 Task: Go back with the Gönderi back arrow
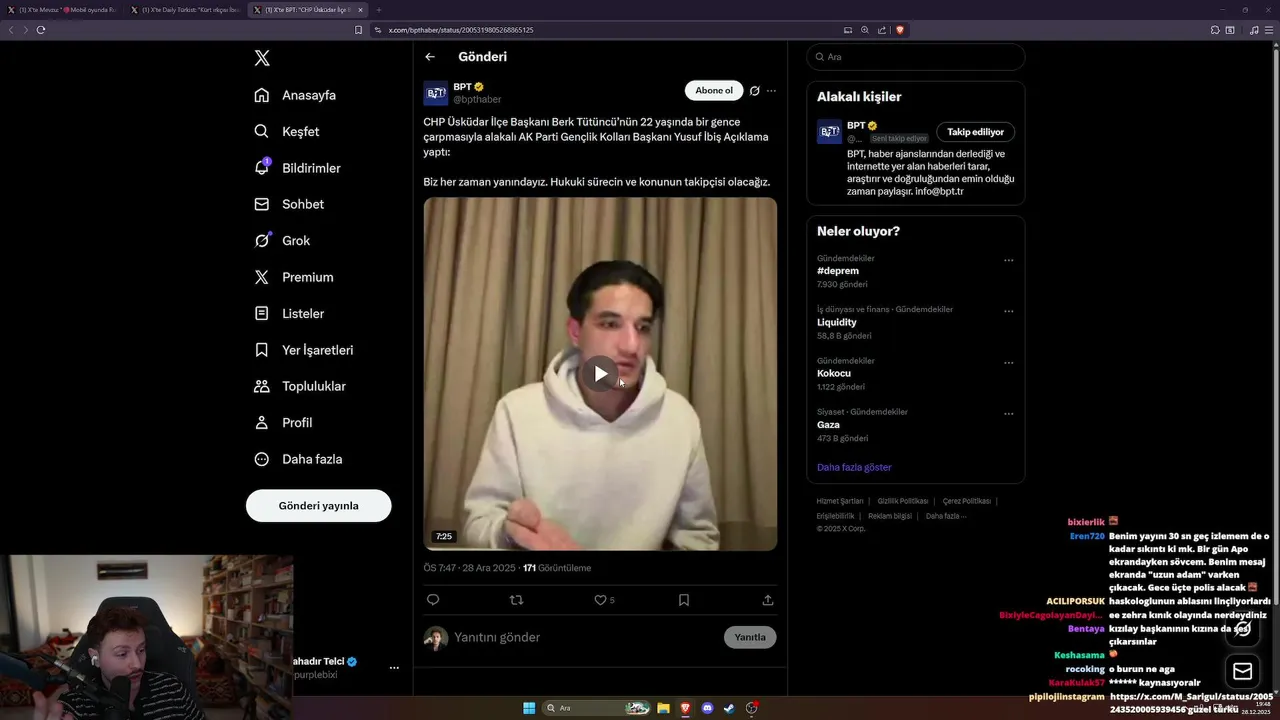[x=430, y=57]
